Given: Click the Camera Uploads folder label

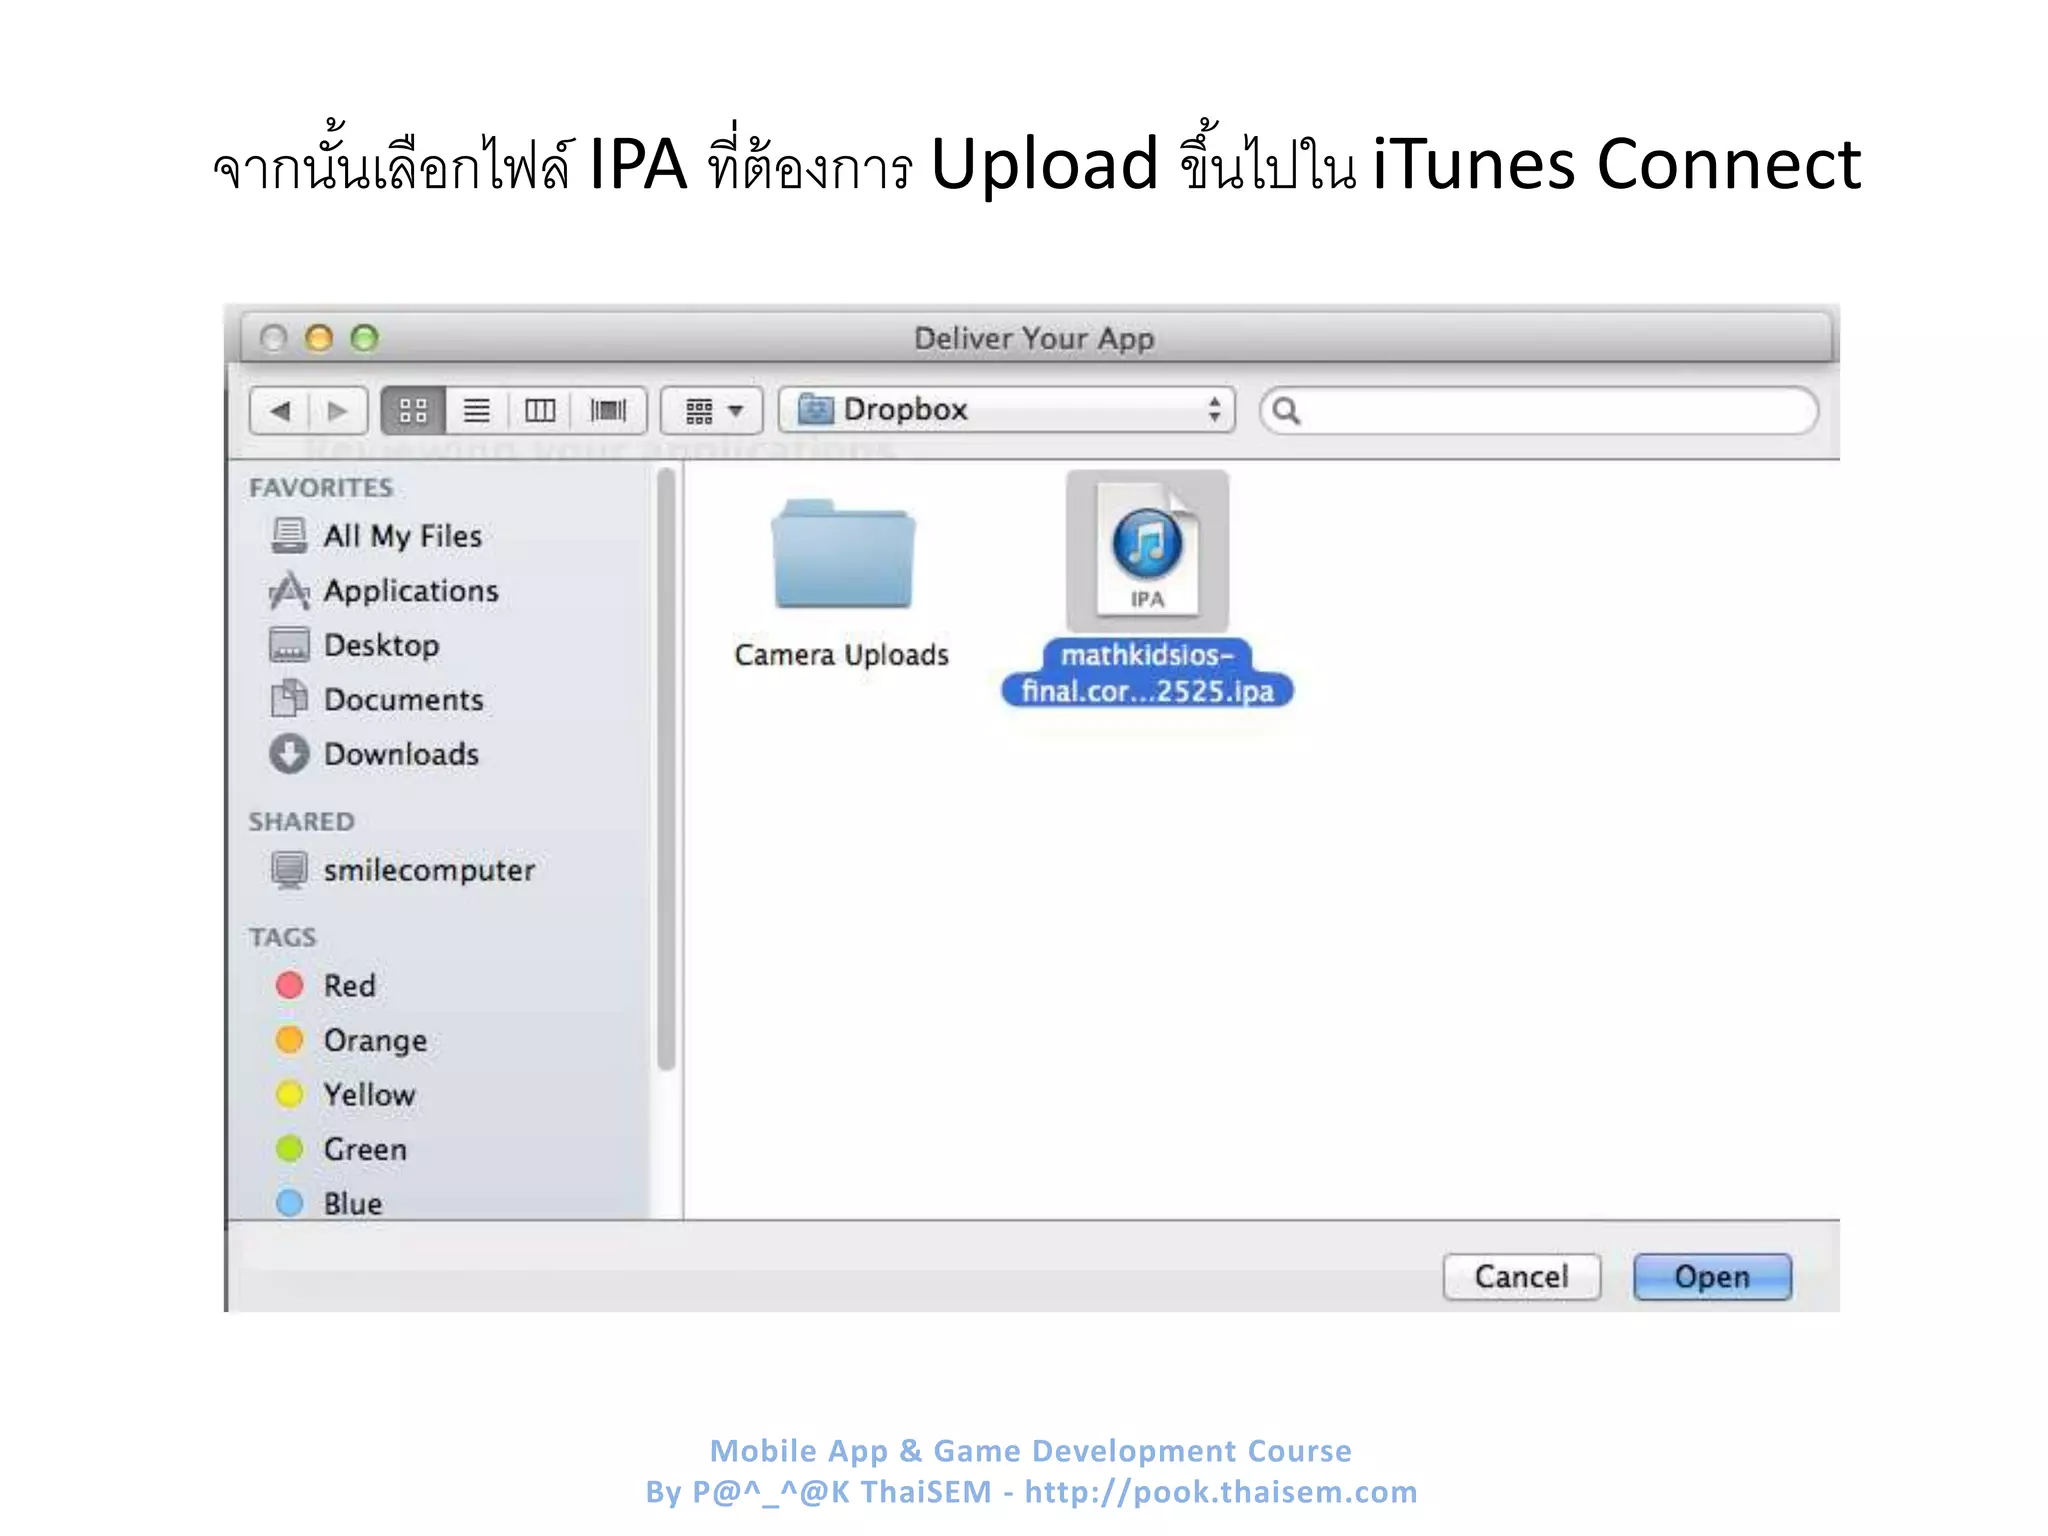Looking at the screenshot, I should click(841, 655).
